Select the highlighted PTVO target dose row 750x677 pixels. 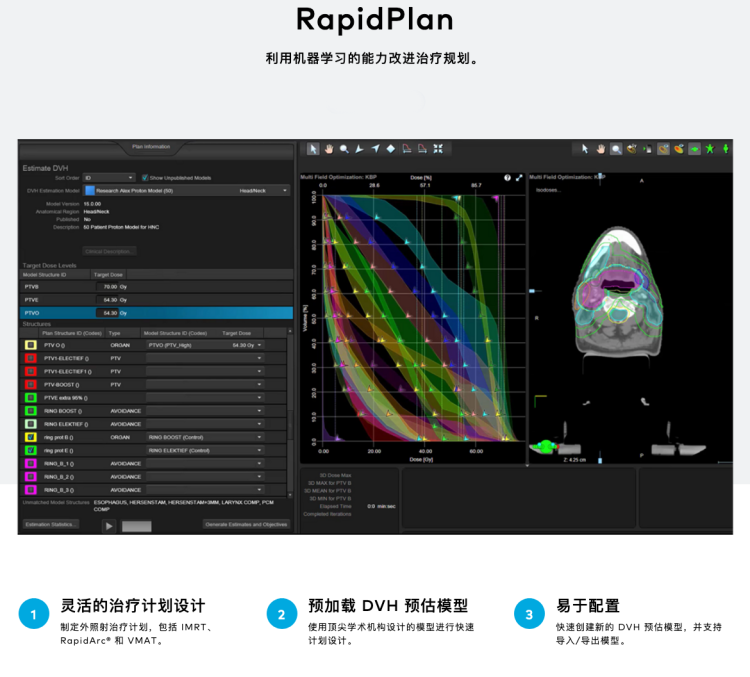click(156, 313)
